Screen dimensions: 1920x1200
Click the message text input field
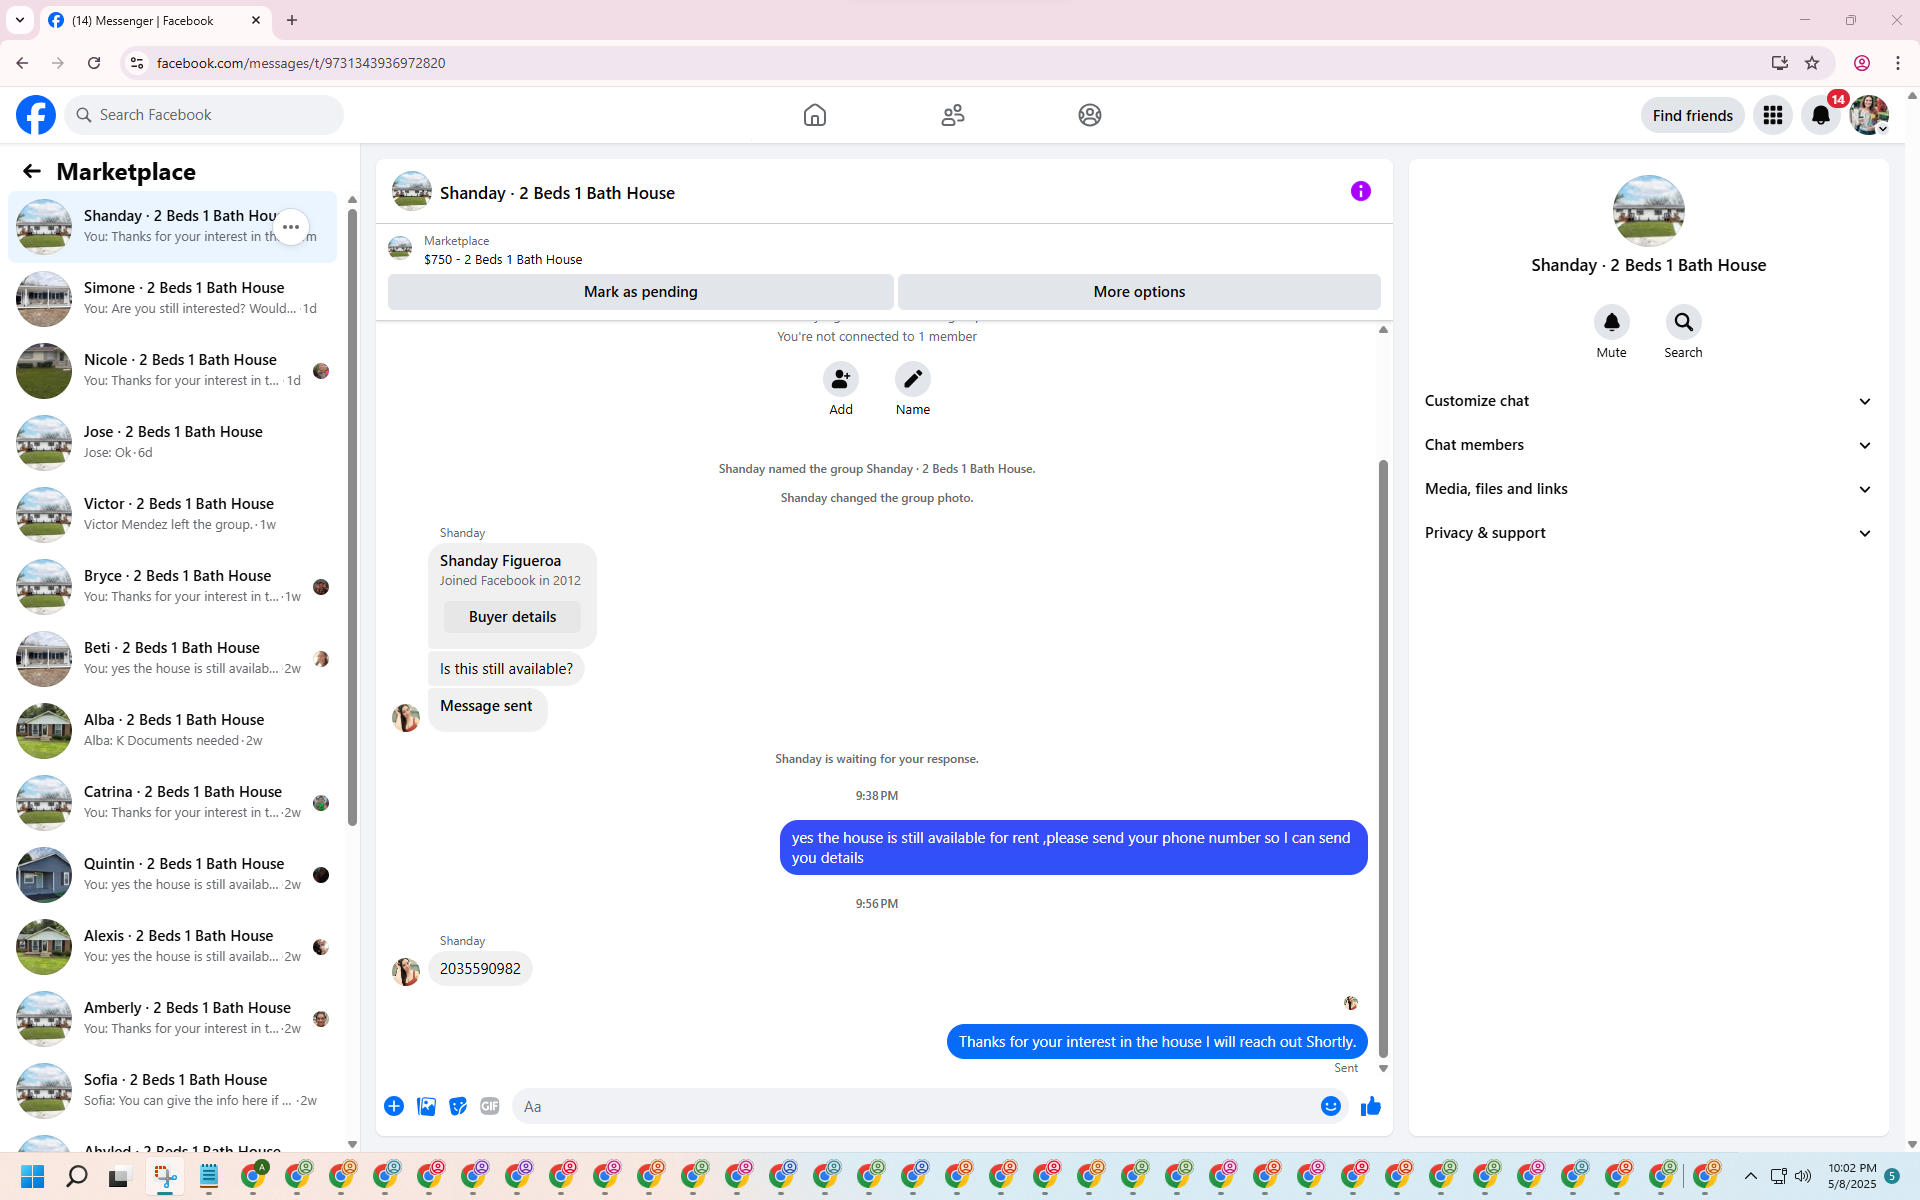tap(915, 1106)
